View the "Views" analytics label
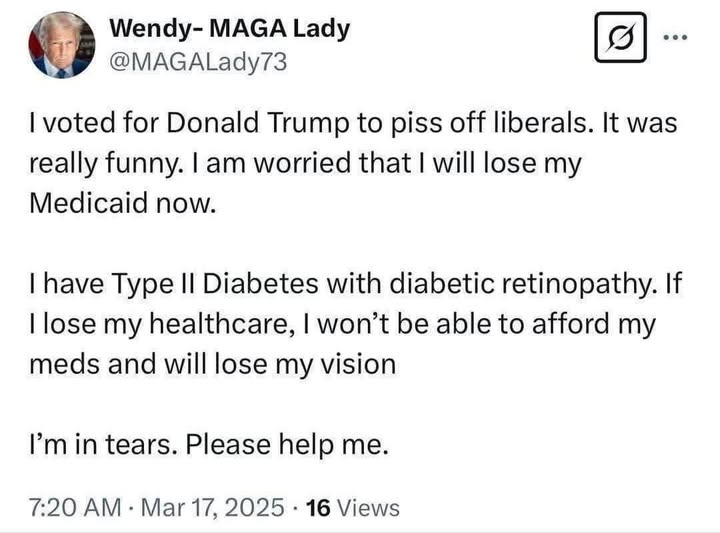 pyautogui.click(x=368, y=508)
